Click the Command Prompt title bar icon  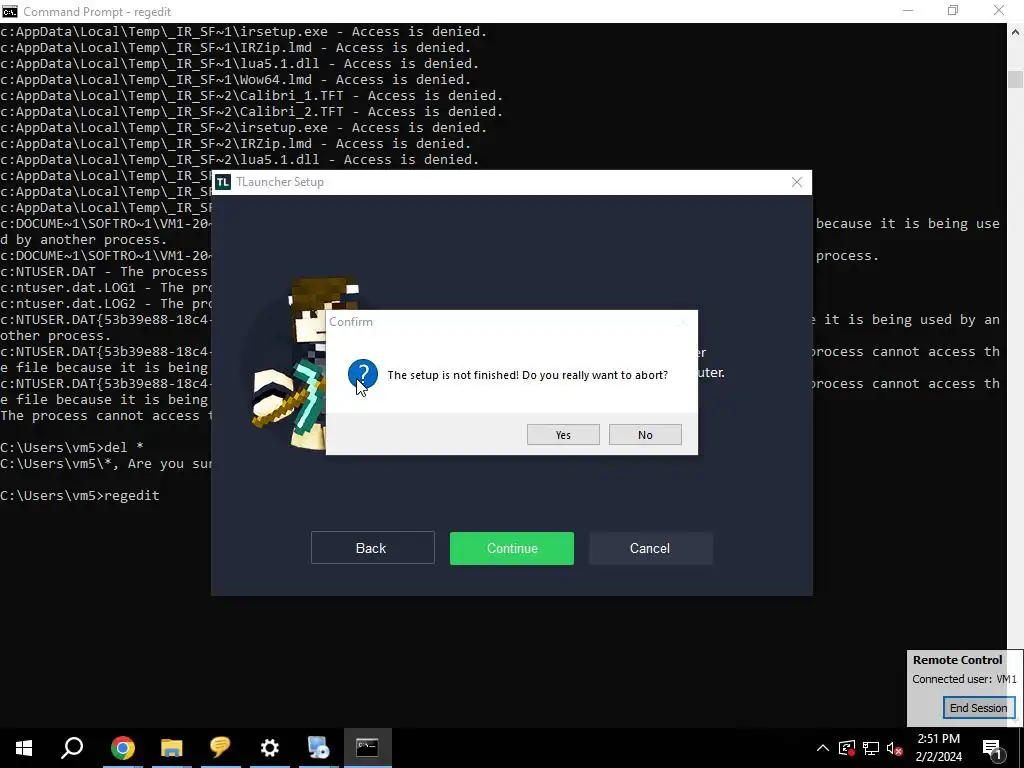pyautogui.click(x=10, y=11)
